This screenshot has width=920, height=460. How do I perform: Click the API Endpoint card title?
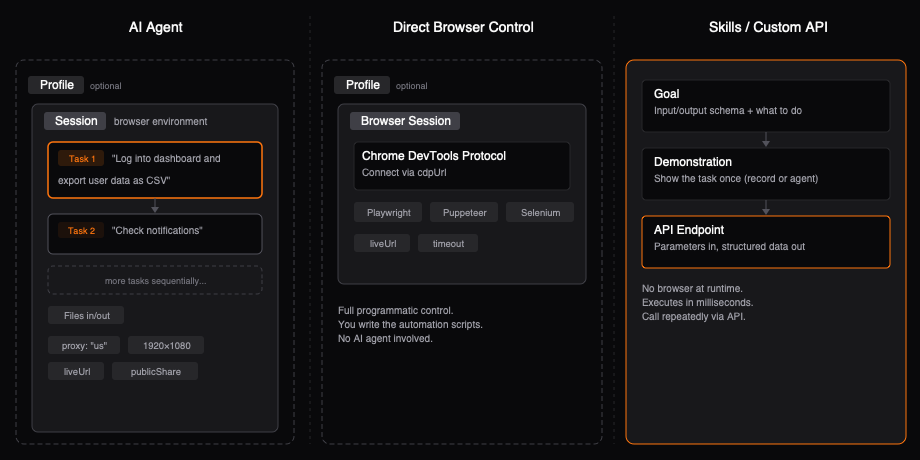click(x=689, y=230)
